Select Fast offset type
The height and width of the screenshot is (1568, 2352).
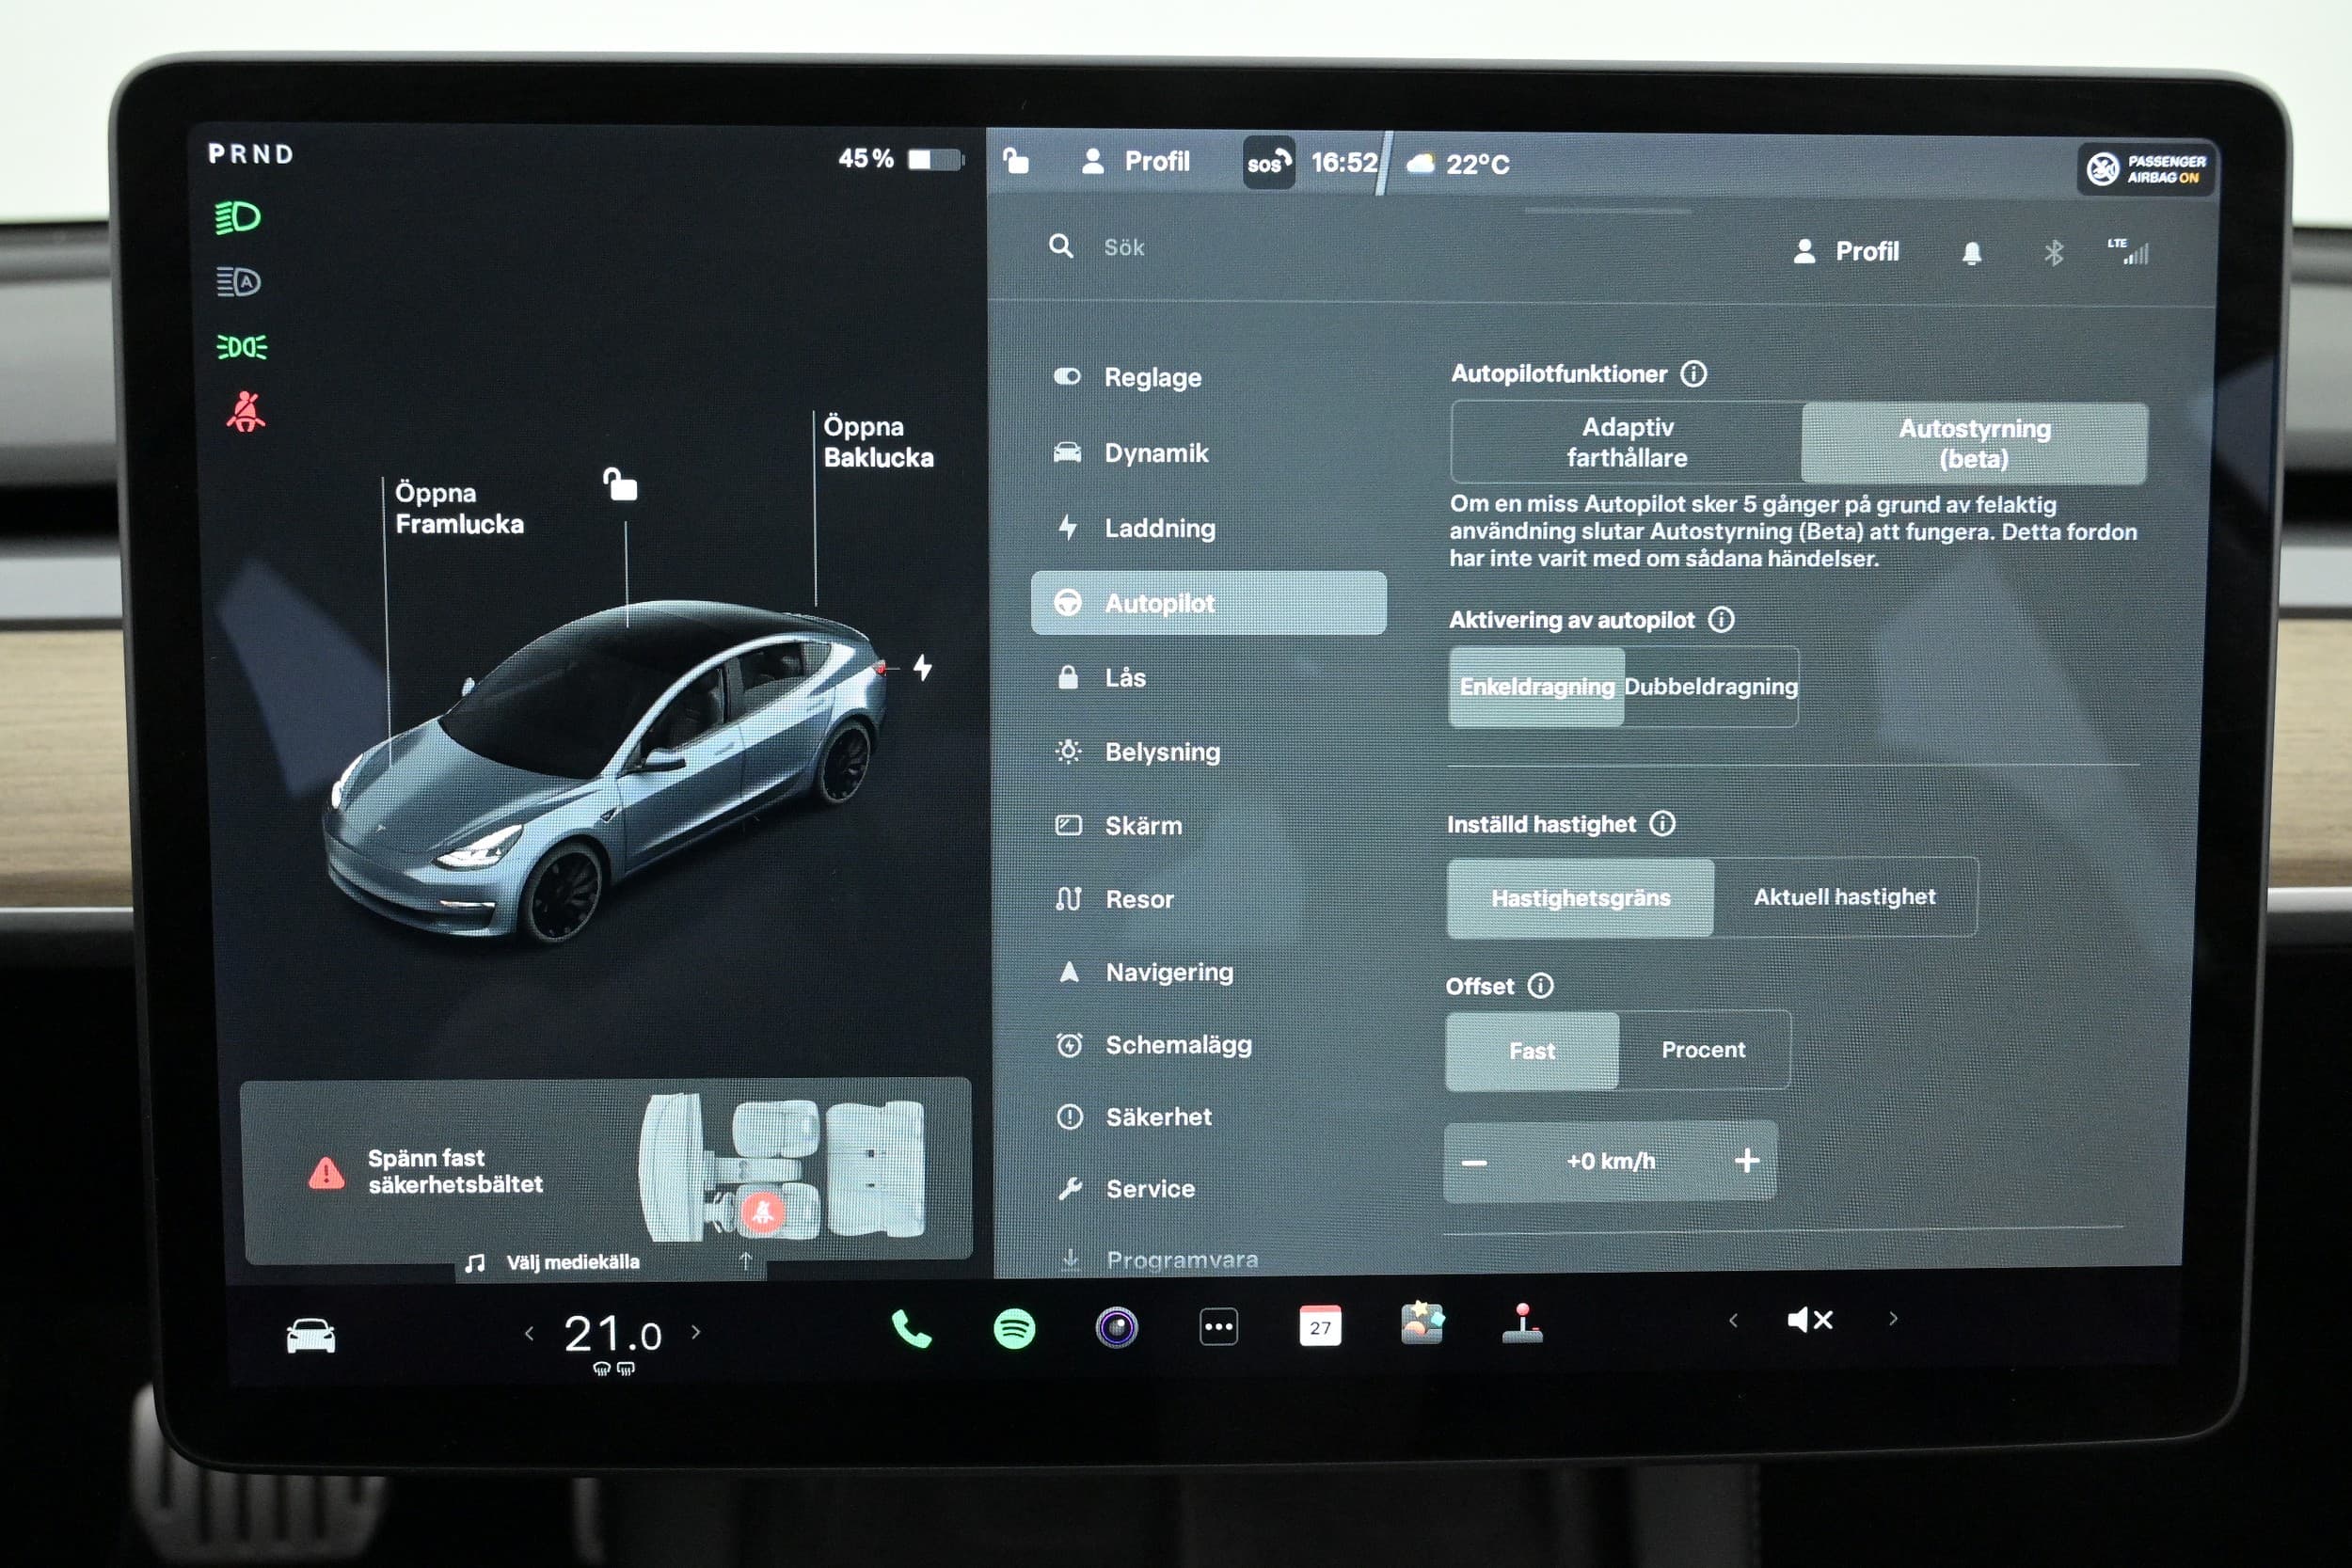click(x=1532, y=1051)
